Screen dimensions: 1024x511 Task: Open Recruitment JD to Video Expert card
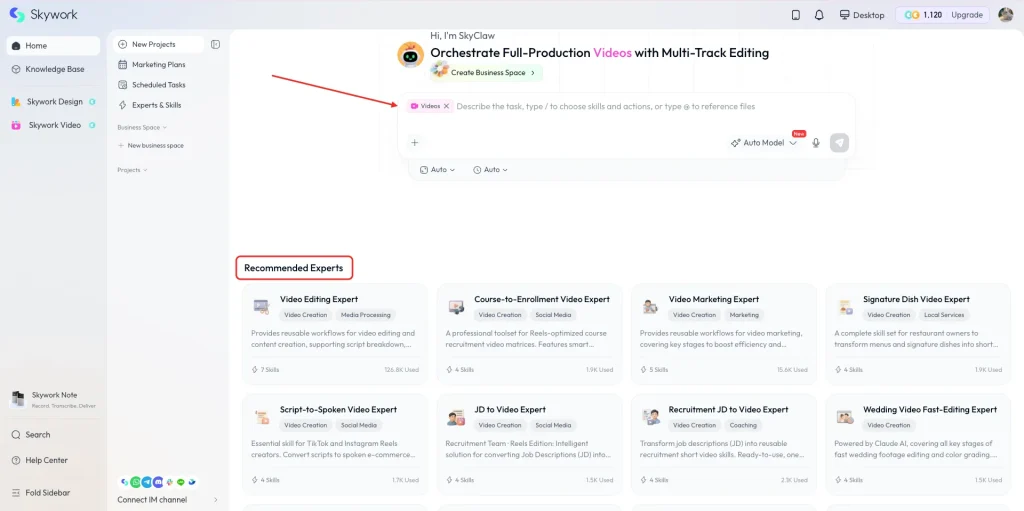click(724, 444)
